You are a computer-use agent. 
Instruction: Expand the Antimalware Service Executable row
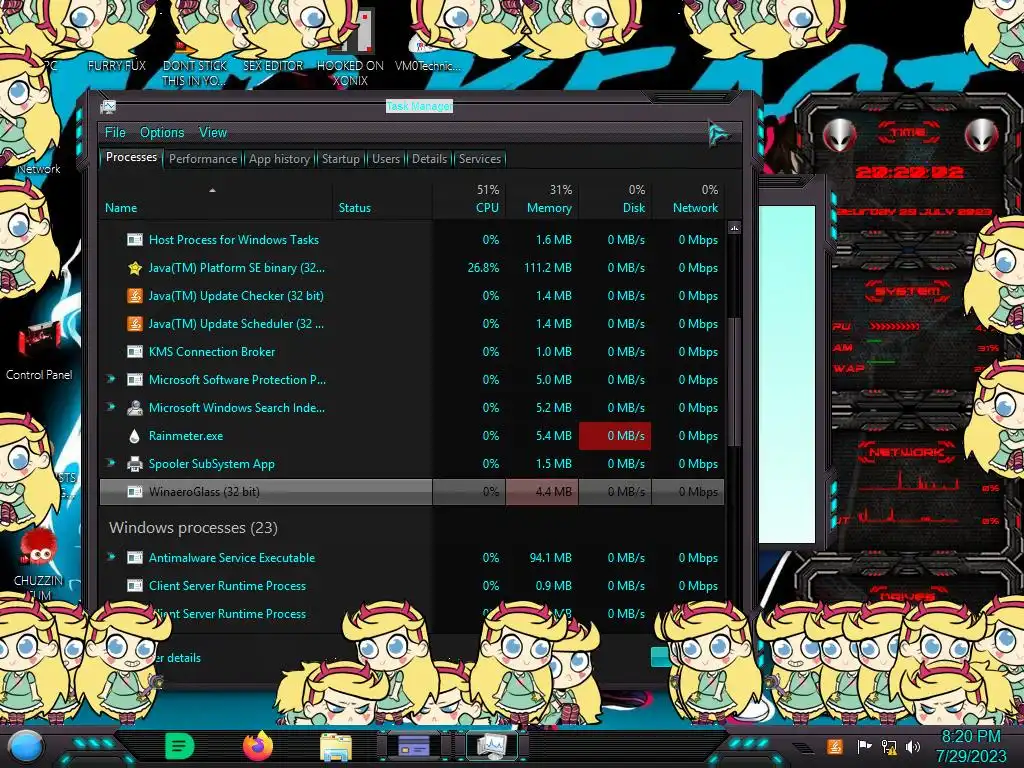click(x=111, y=557)
